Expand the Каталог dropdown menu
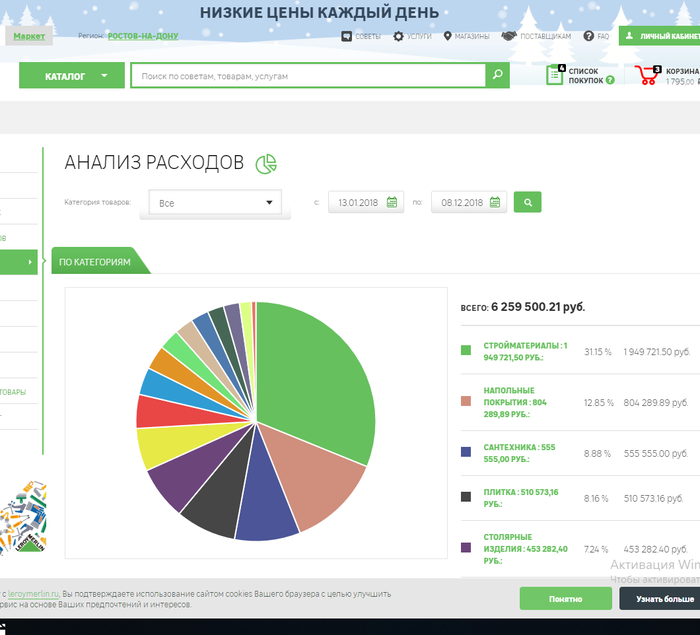This screenshot has width=700, height=635. (71, 76)
